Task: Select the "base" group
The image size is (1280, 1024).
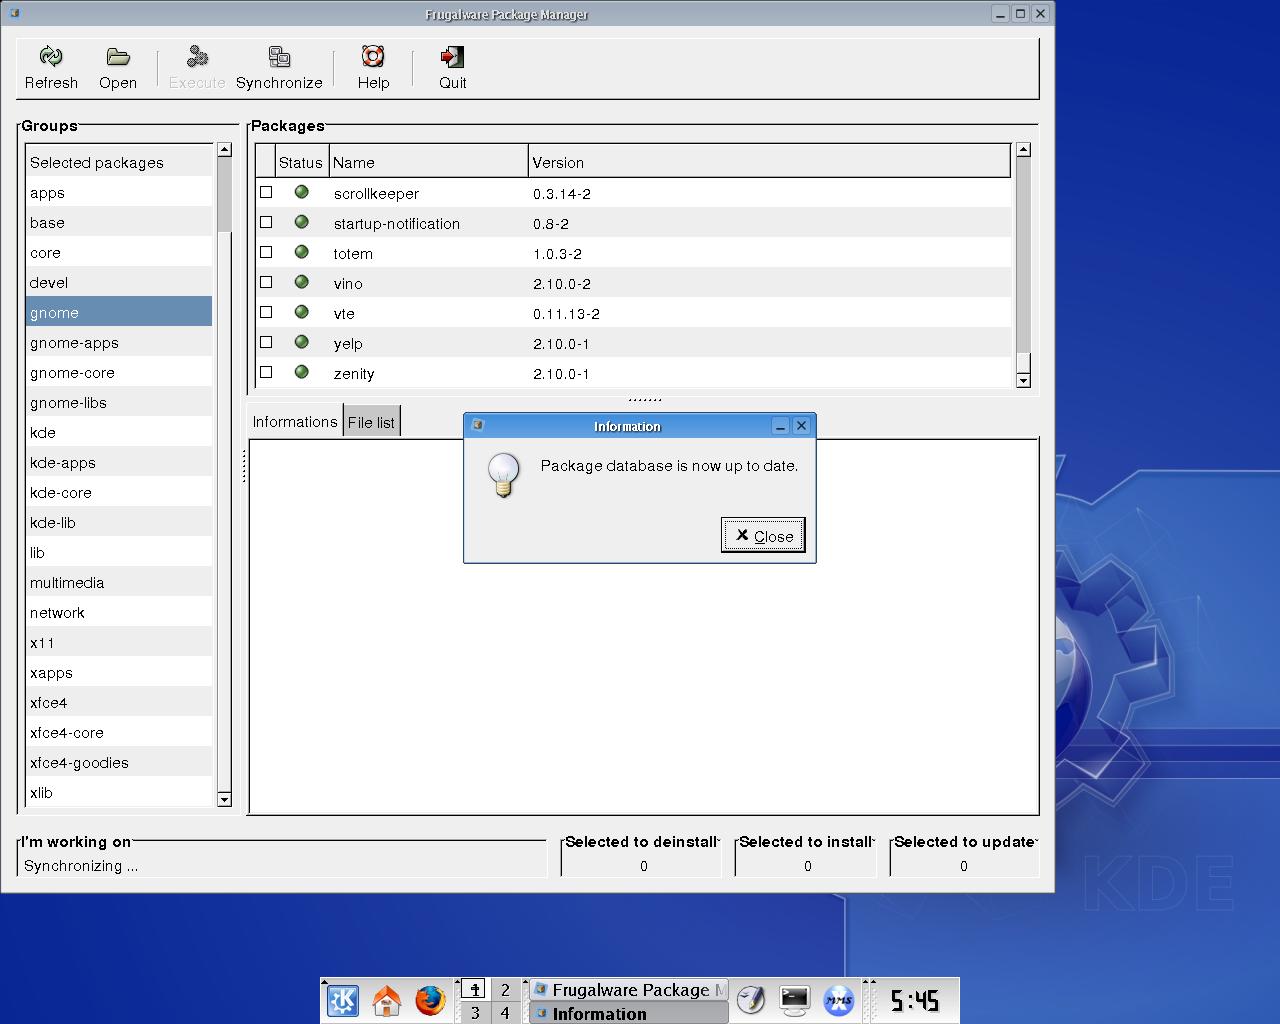Action: 119,222
